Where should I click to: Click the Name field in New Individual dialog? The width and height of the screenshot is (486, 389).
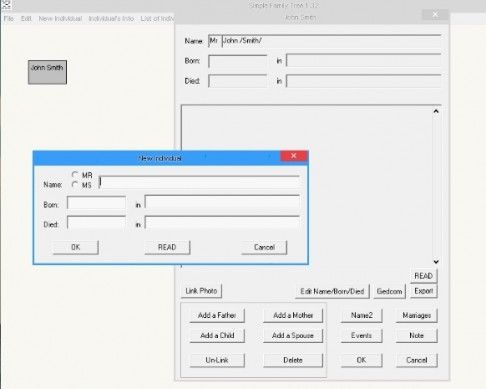(199, 182)
